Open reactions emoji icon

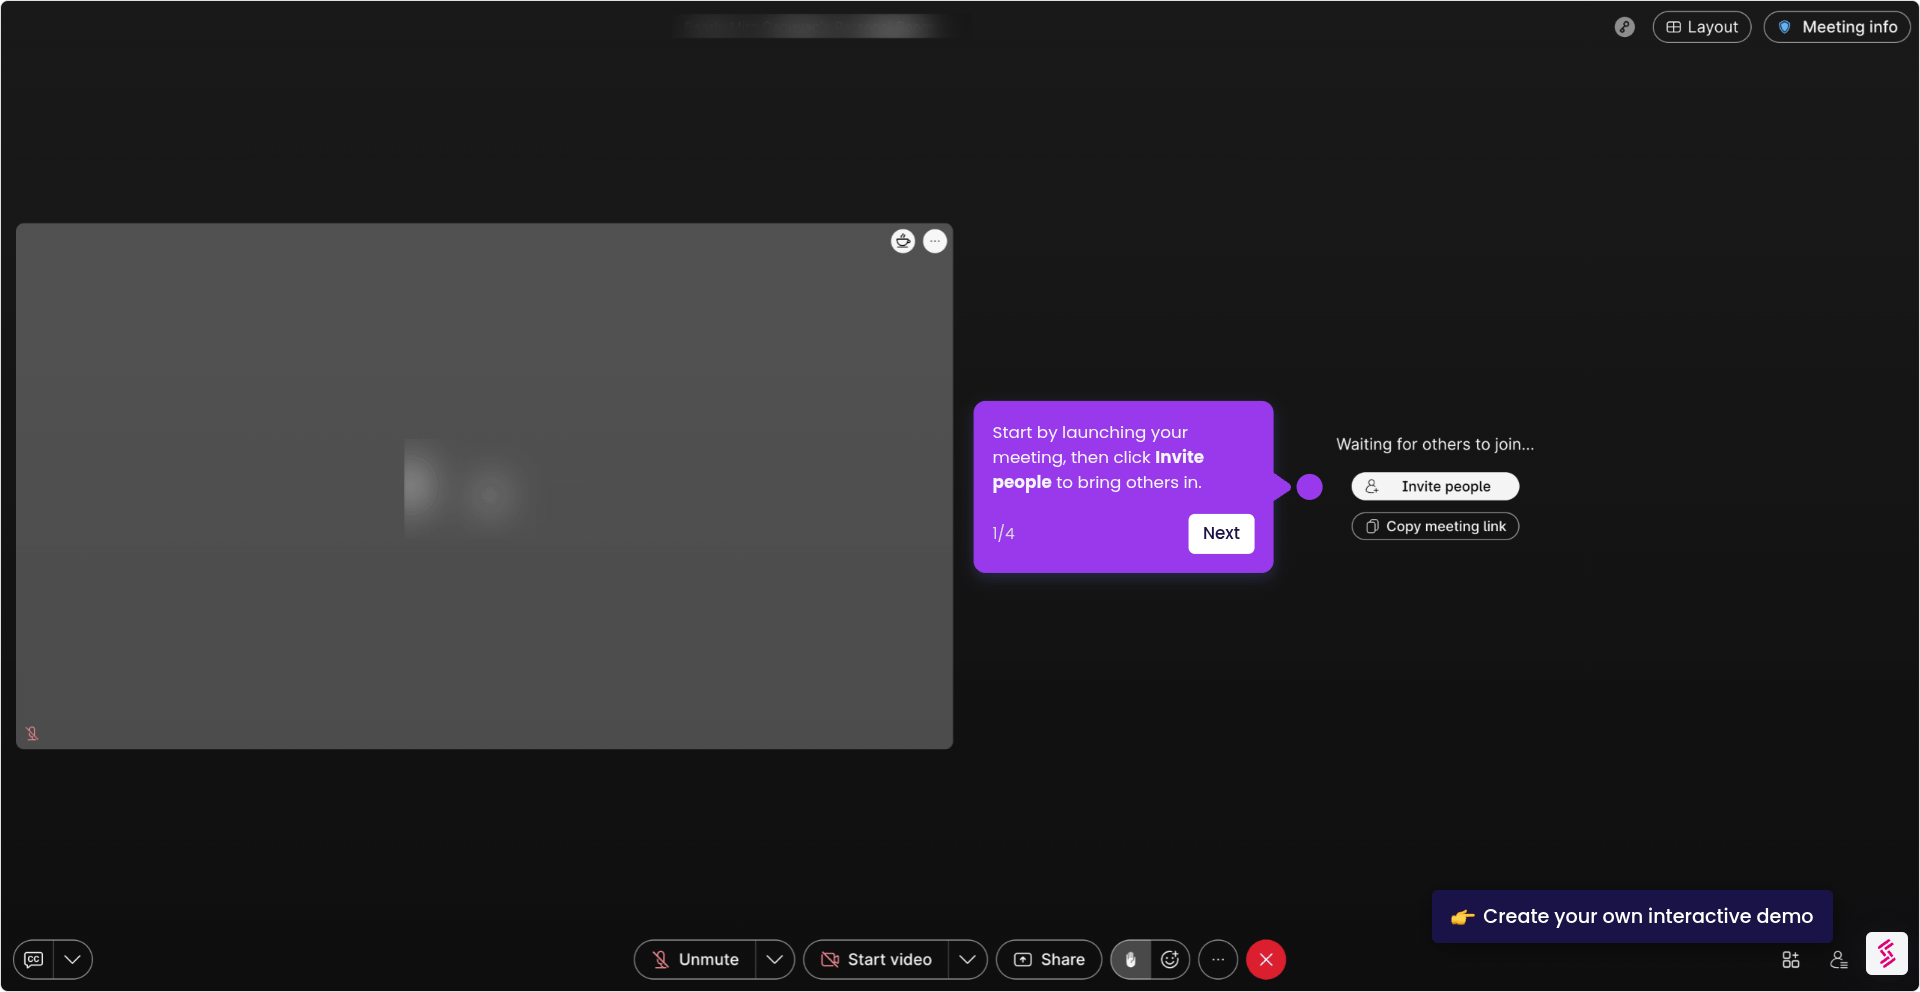tap(1170, 959)
